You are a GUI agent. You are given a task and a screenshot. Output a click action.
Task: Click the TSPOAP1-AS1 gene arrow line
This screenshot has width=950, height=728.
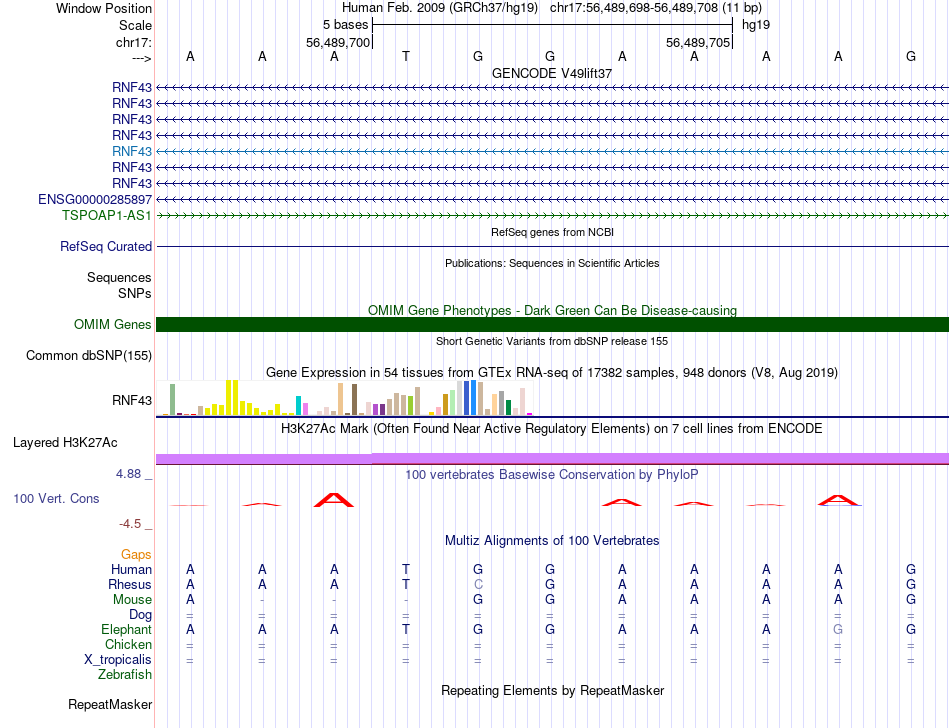click(552, 215)
